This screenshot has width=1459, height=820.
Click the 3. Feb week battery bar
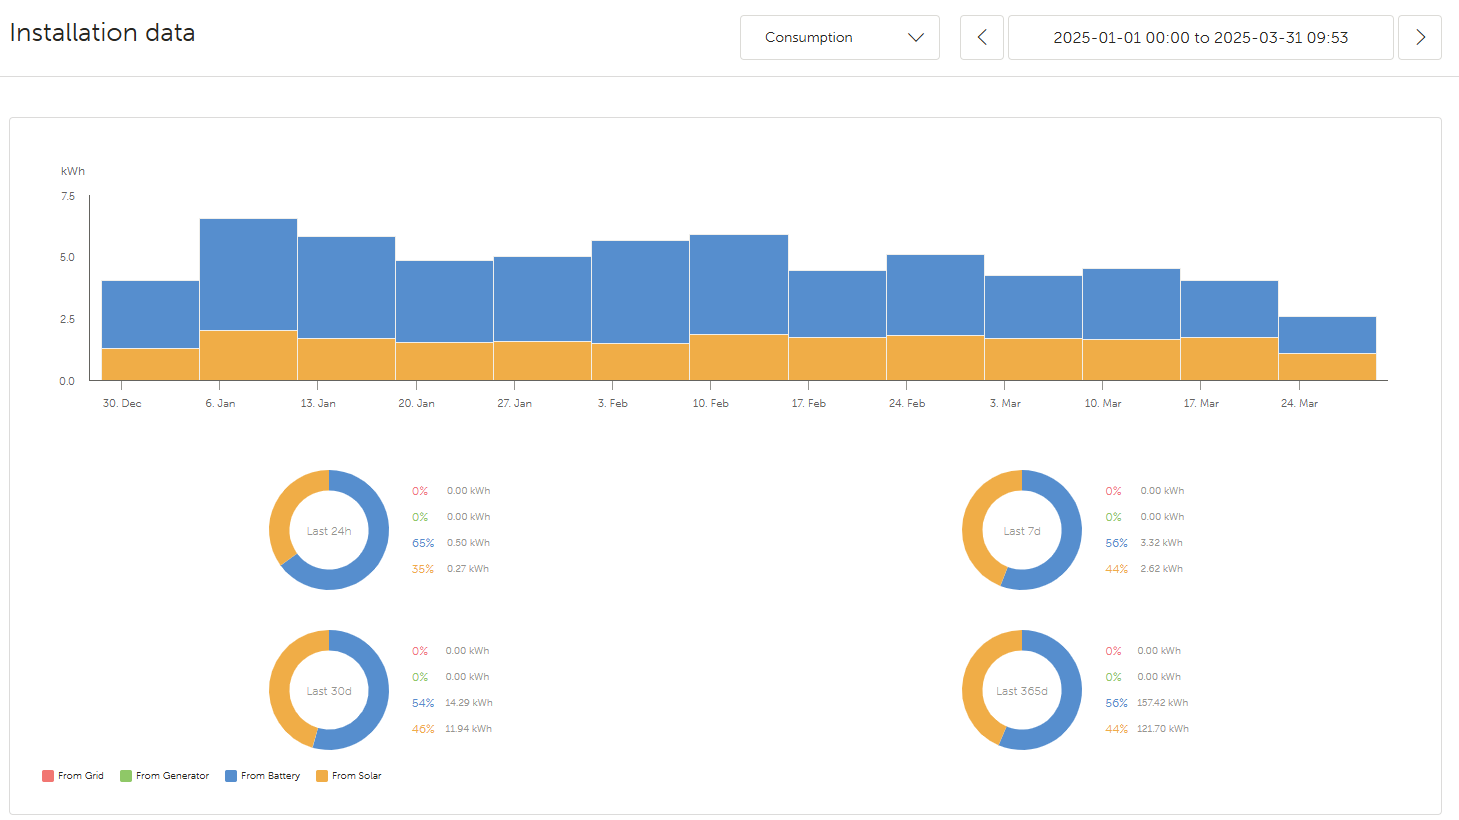point(640,292)
